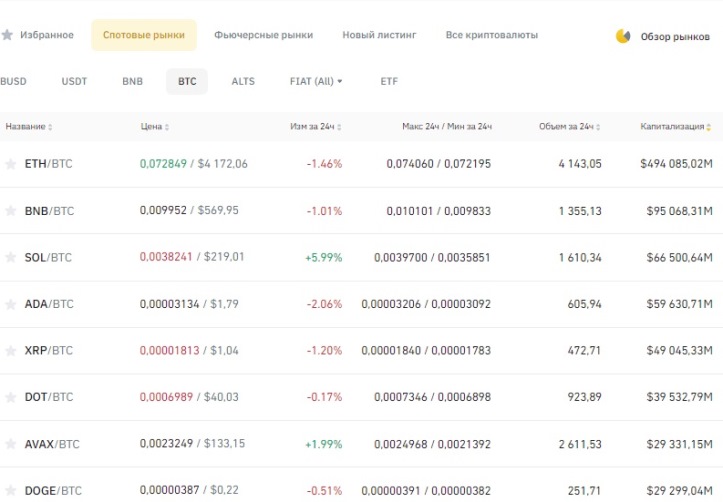The height and width of the screenshot is (502, 723).
Task: Click capitalization $66 500,64M
Action: coord(680,258)
